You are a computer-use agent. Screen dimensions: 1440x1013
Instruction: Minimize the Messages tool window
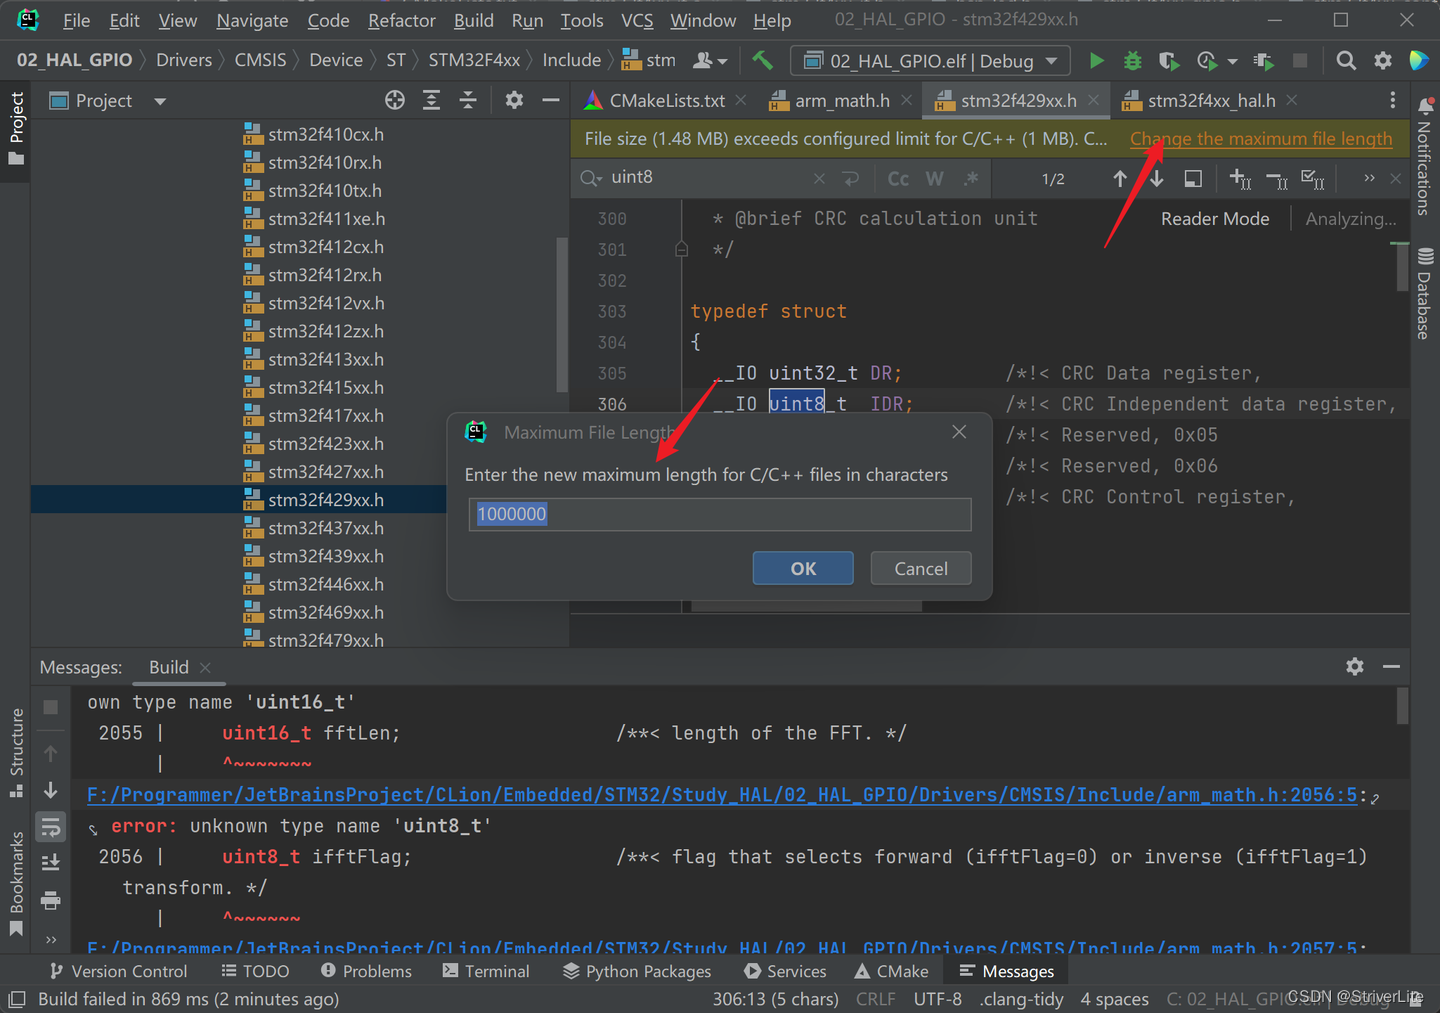click(x=1391, y=666)
